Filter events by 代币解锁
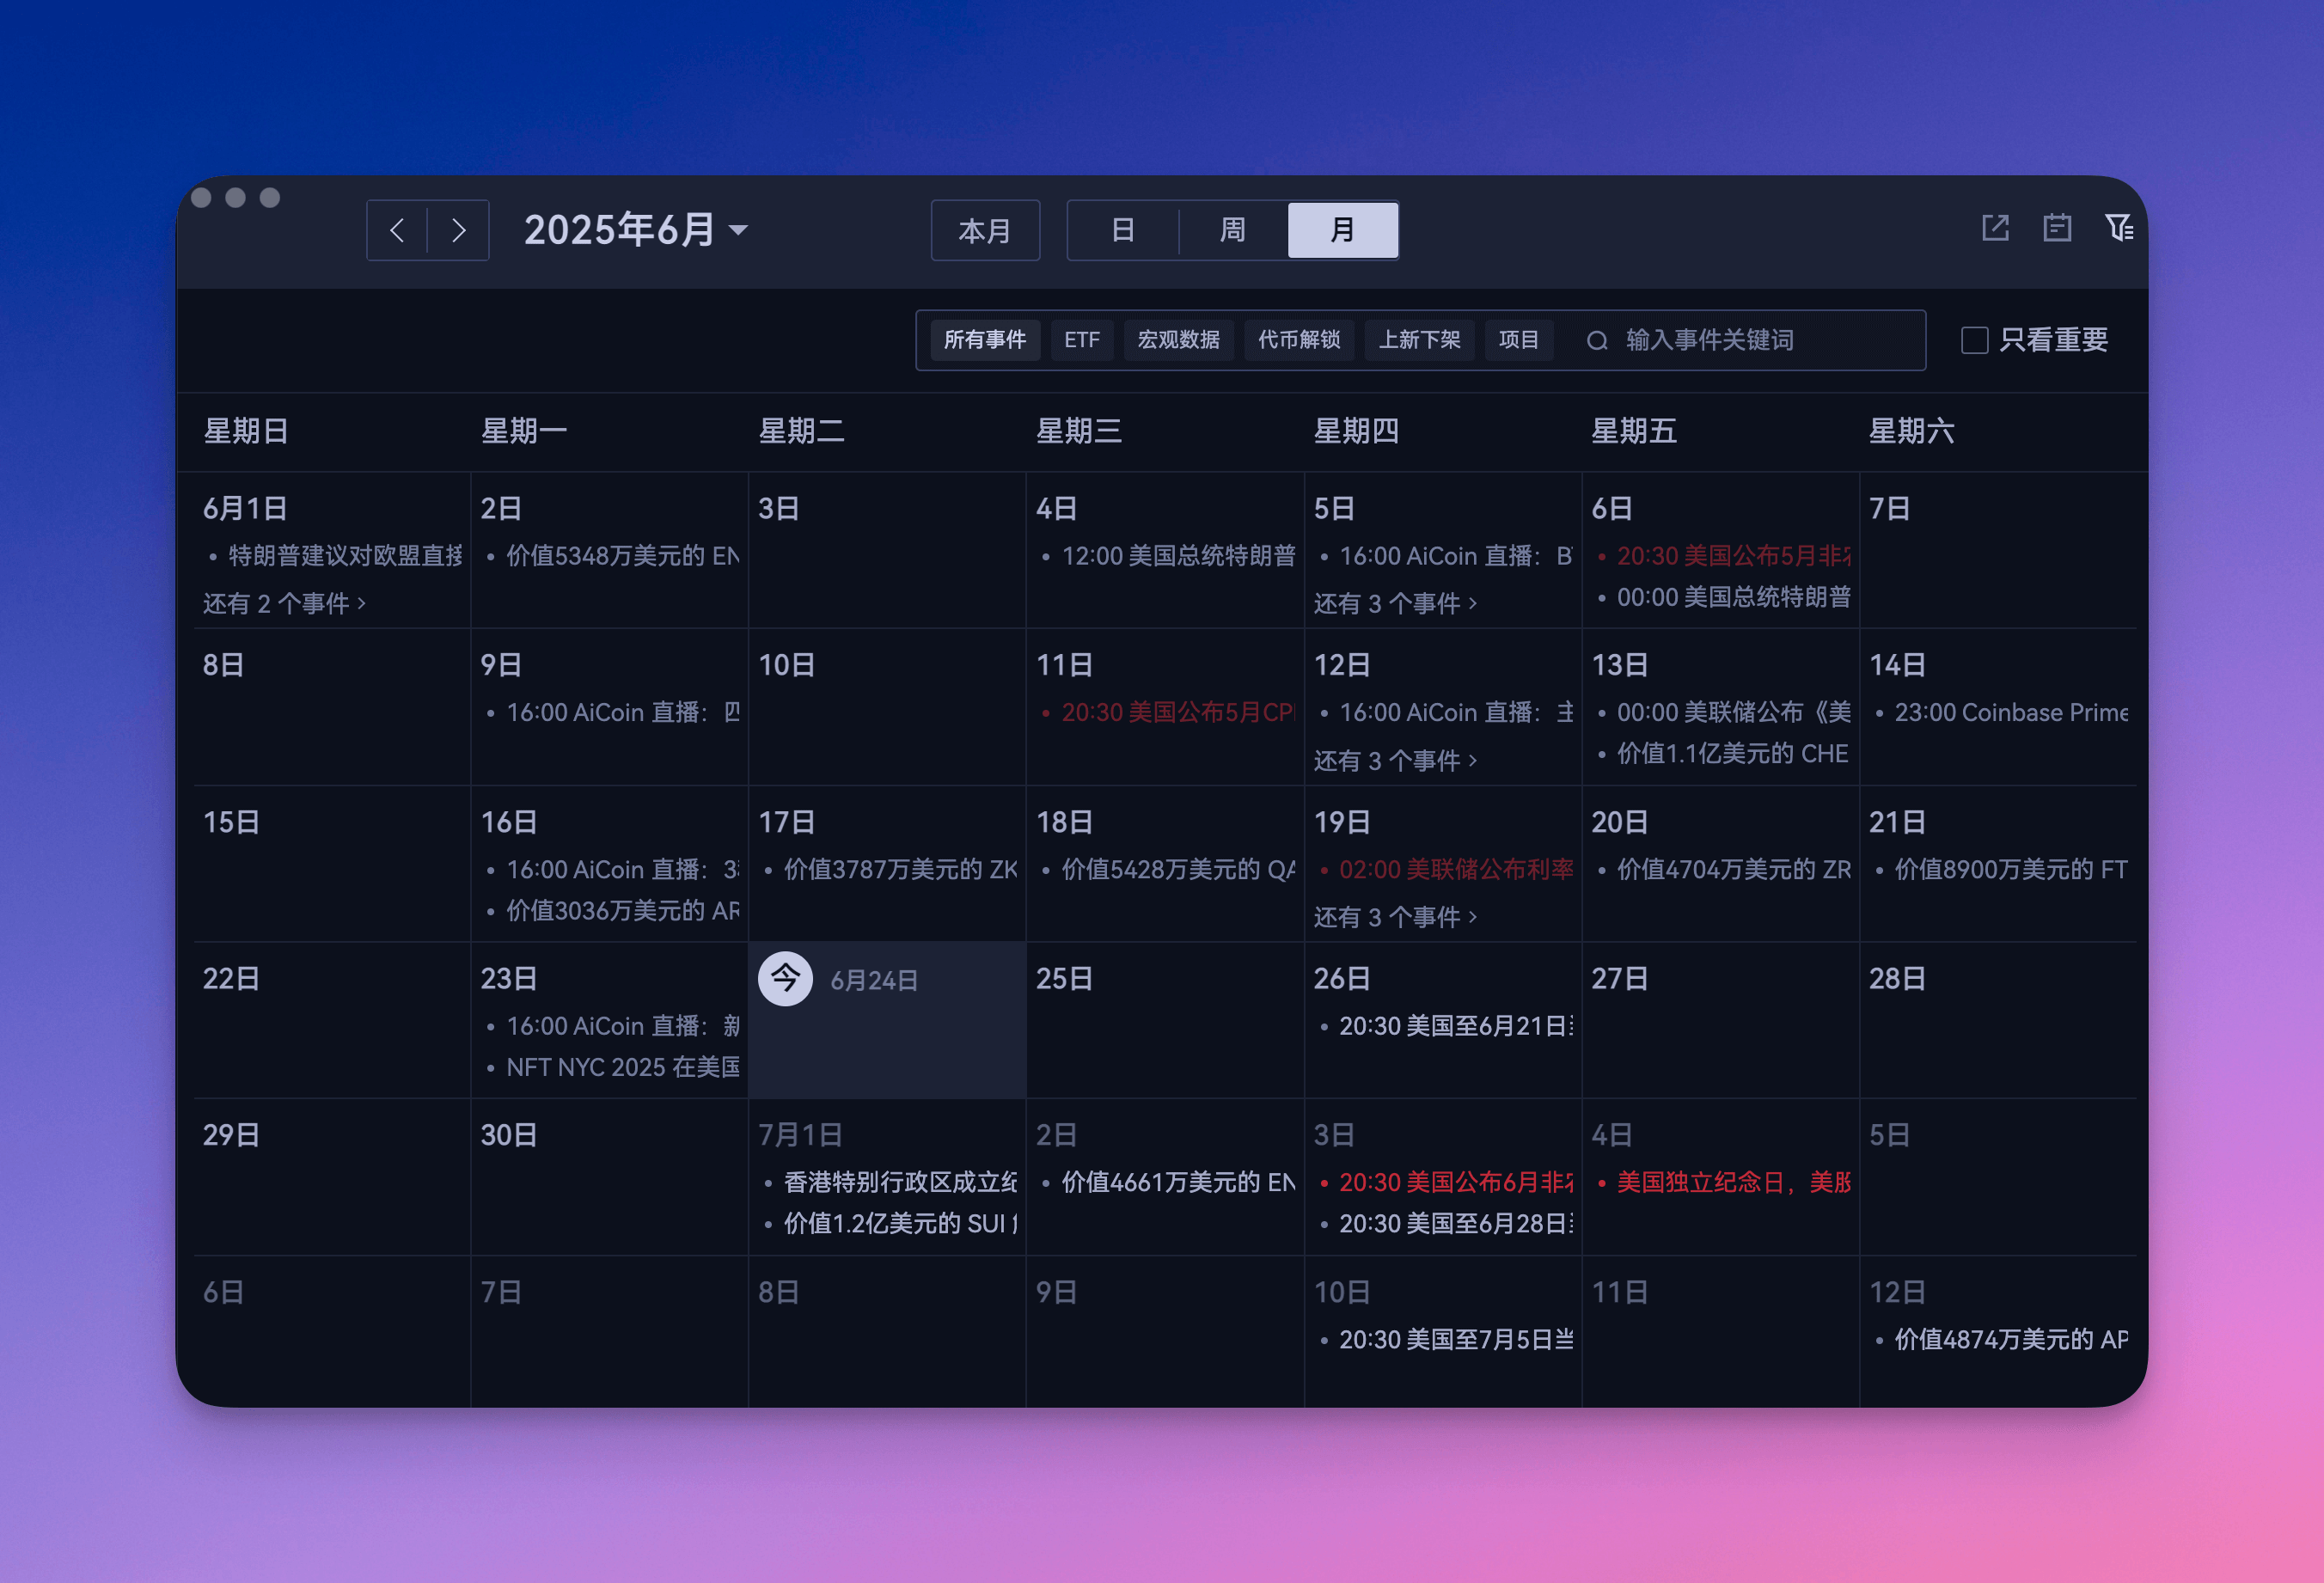Image resolution: width=2324 pixels, height=1583 pixels. [x=1299, y=340]
